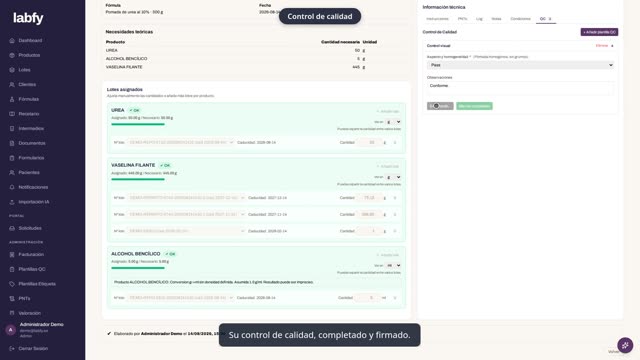Click the Observaciones text field containing Conforme
The width and height of the screenshot is (640, 360).
[x=520, y=89]
